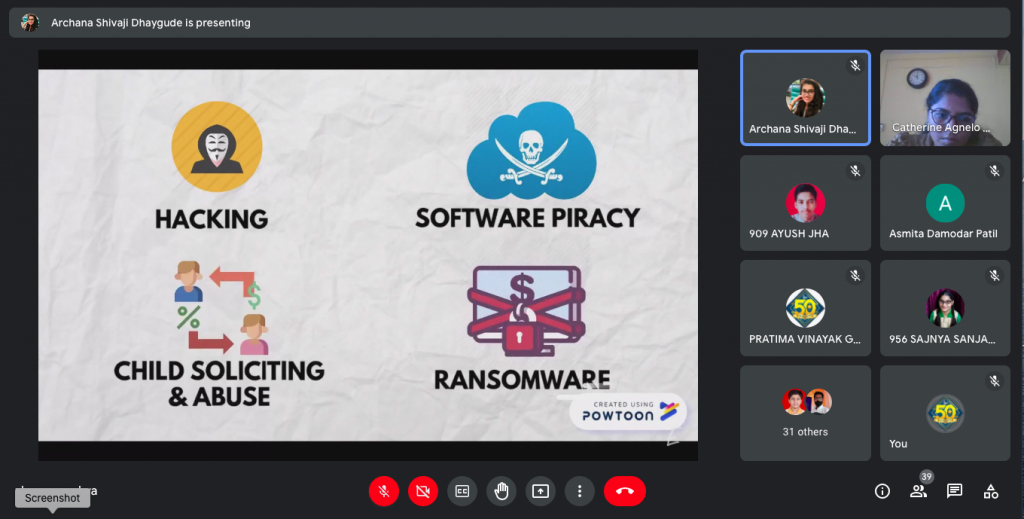Viewport: 1024px width, 519px height.
Task: Open the three-dot more options menu
Action: pos(580,491)
